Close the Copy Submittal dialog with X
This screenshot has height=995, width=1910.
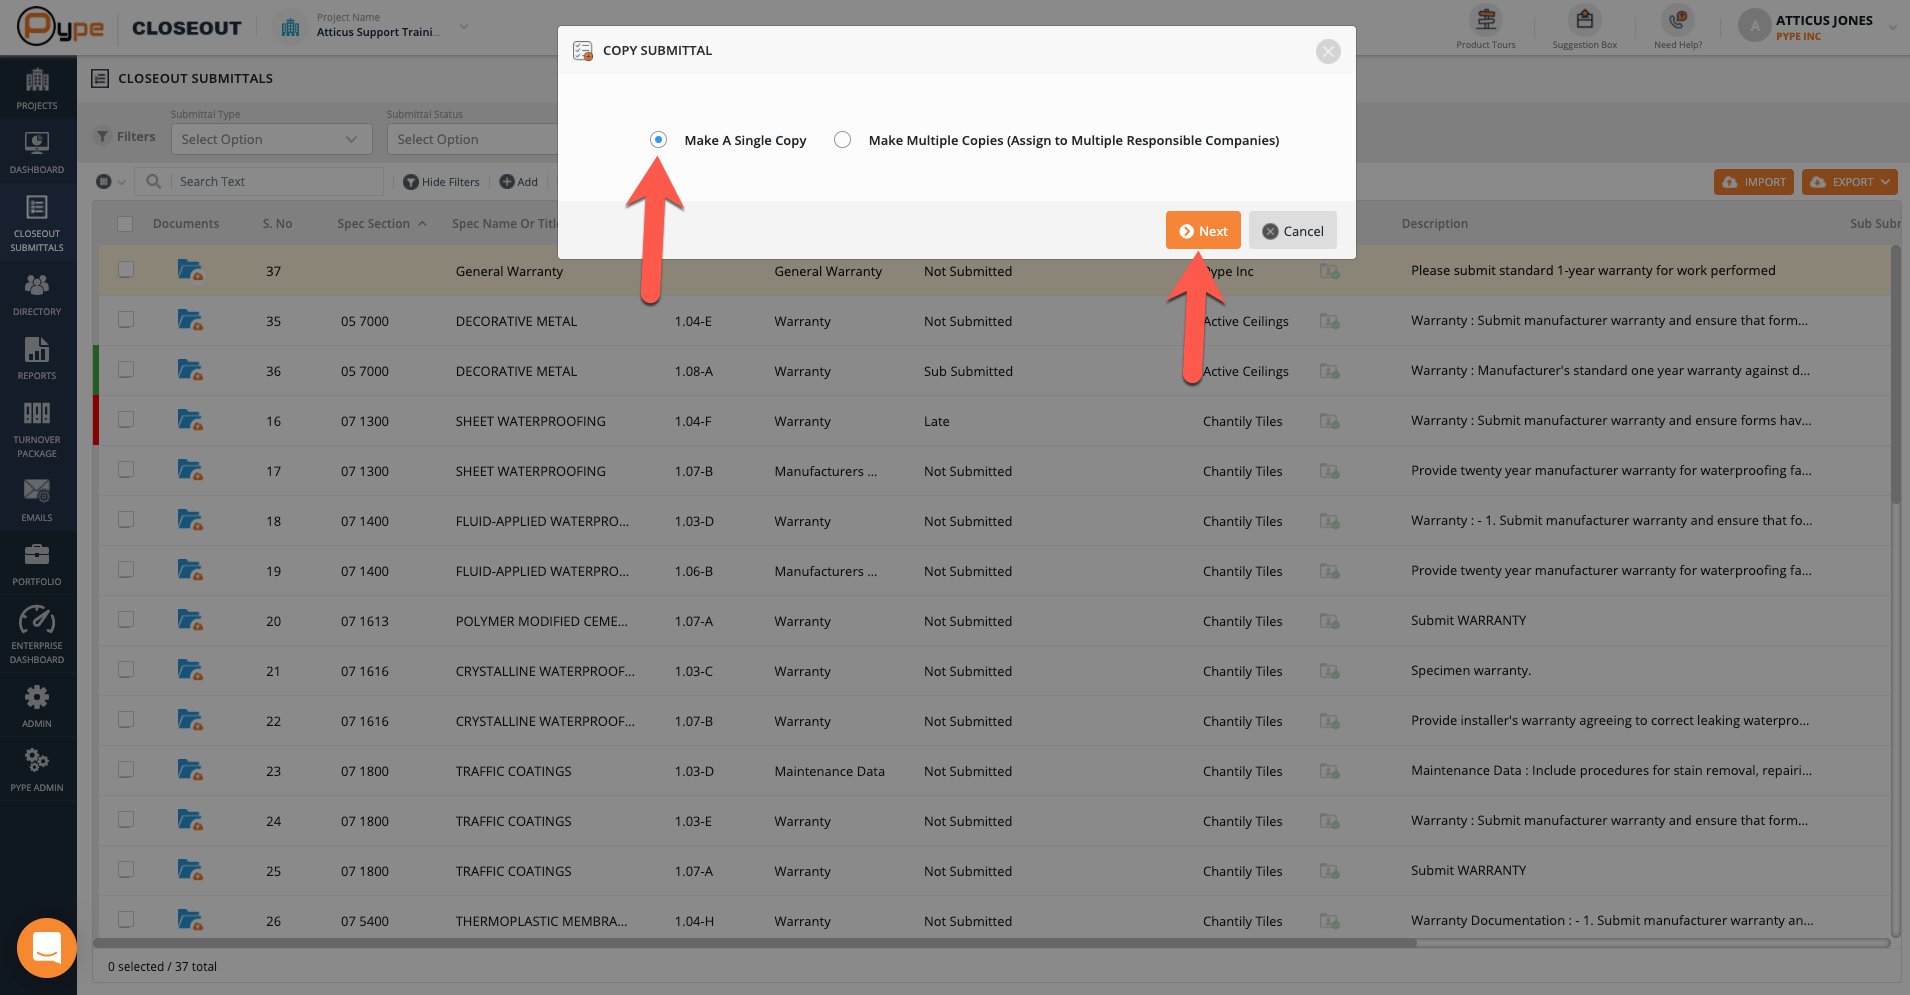[x=1328, y=51]
